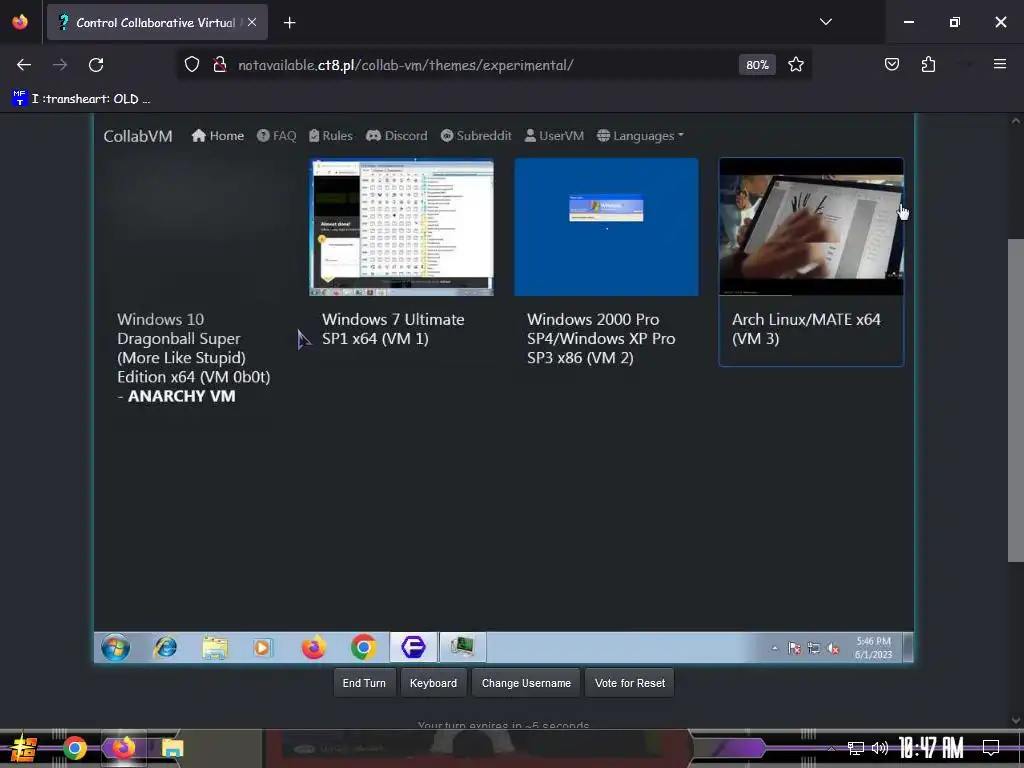Click the Windows 2000 Pro SP4 title text

pos(601,338)
